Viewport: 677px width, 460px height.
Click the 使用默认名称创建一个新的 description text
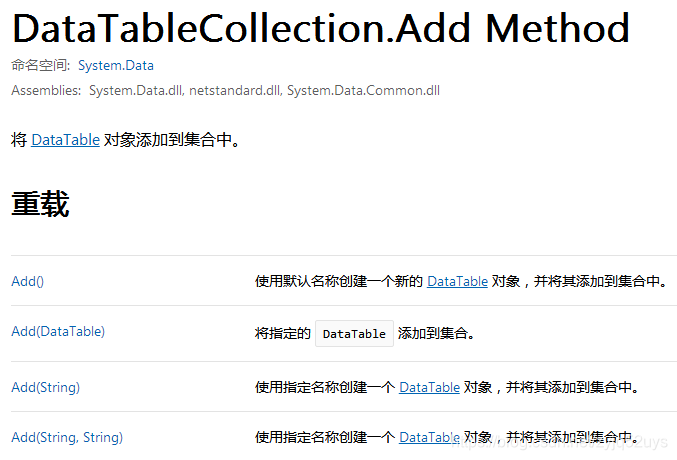[339, 282]
